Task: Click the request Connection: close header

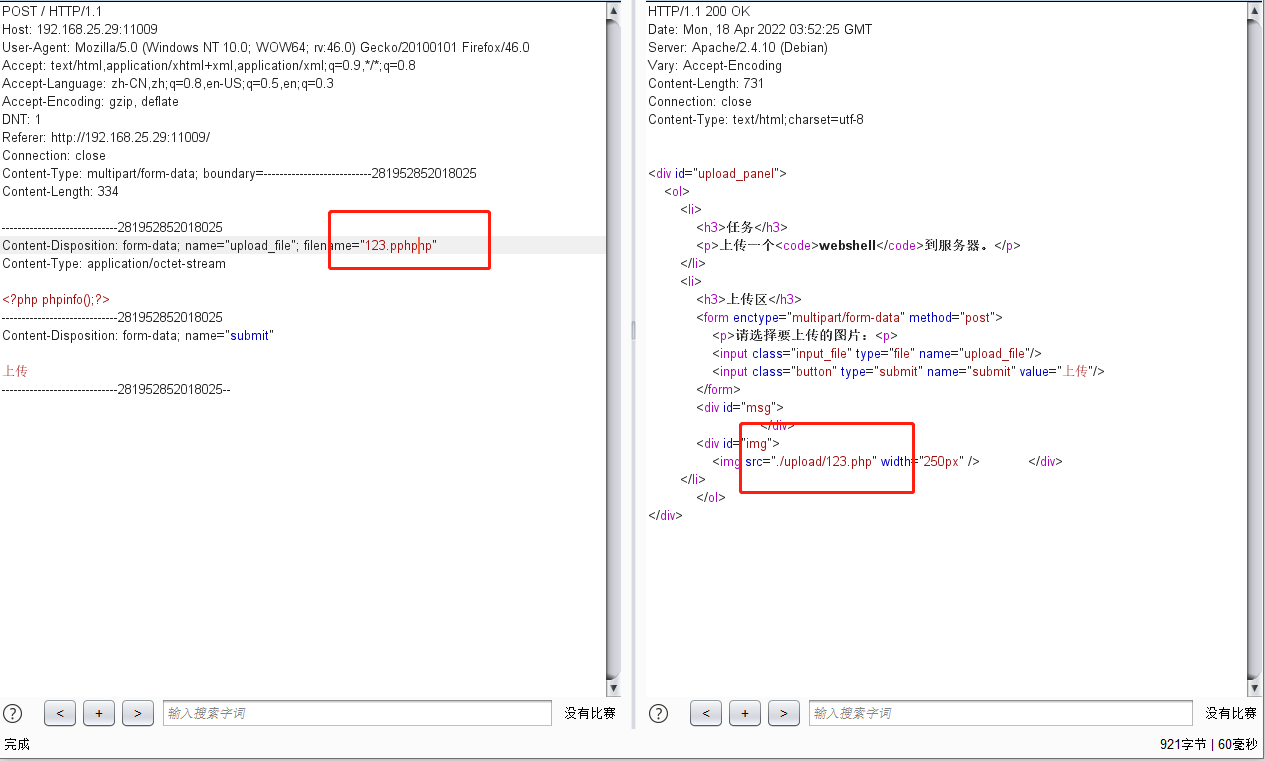Action: pos(54,155)
